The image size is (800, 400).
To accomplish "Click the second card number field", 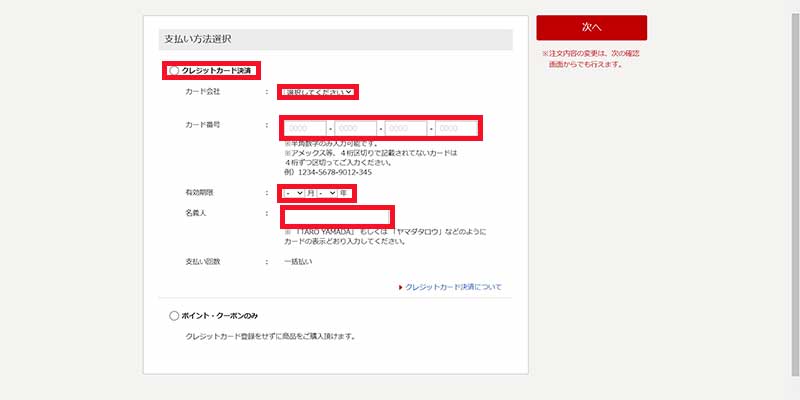I will pos(356,128).
